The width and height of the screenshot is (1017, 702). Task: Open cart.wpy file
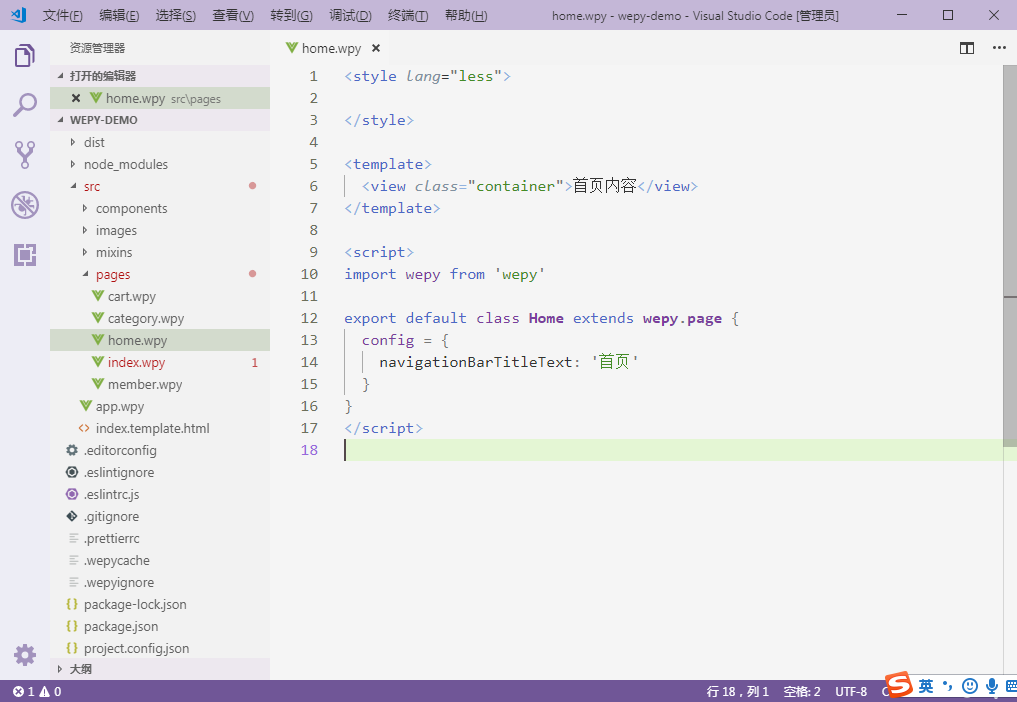160,297
